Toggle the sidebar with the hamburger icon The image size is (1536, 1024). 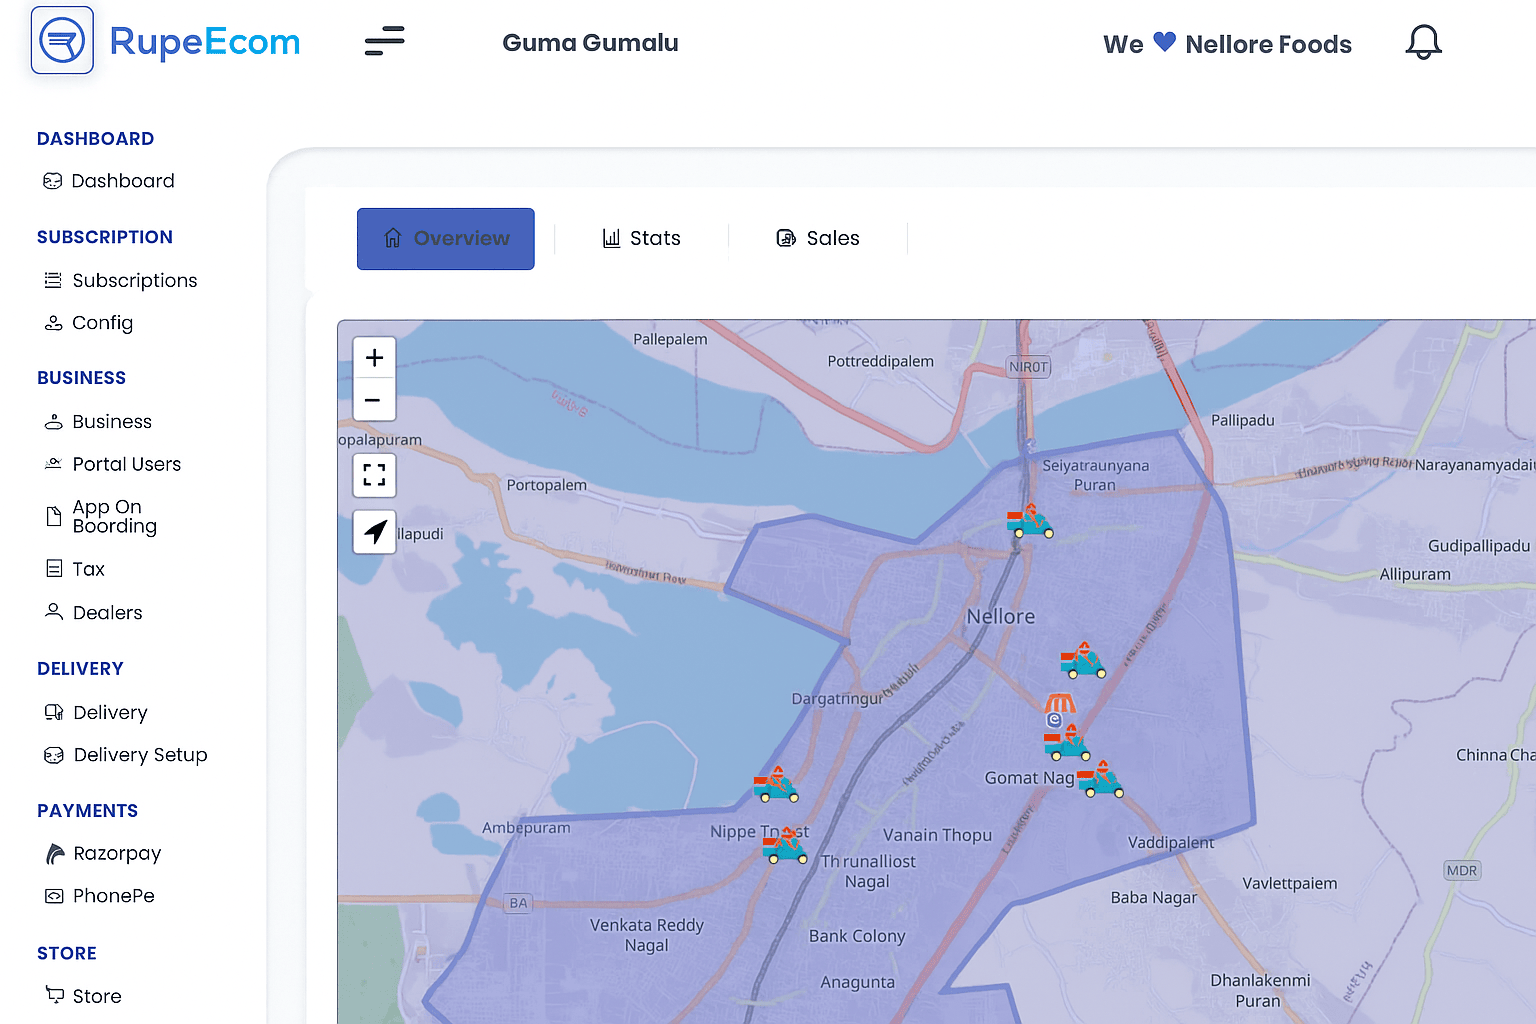click(x=384, y=41)
